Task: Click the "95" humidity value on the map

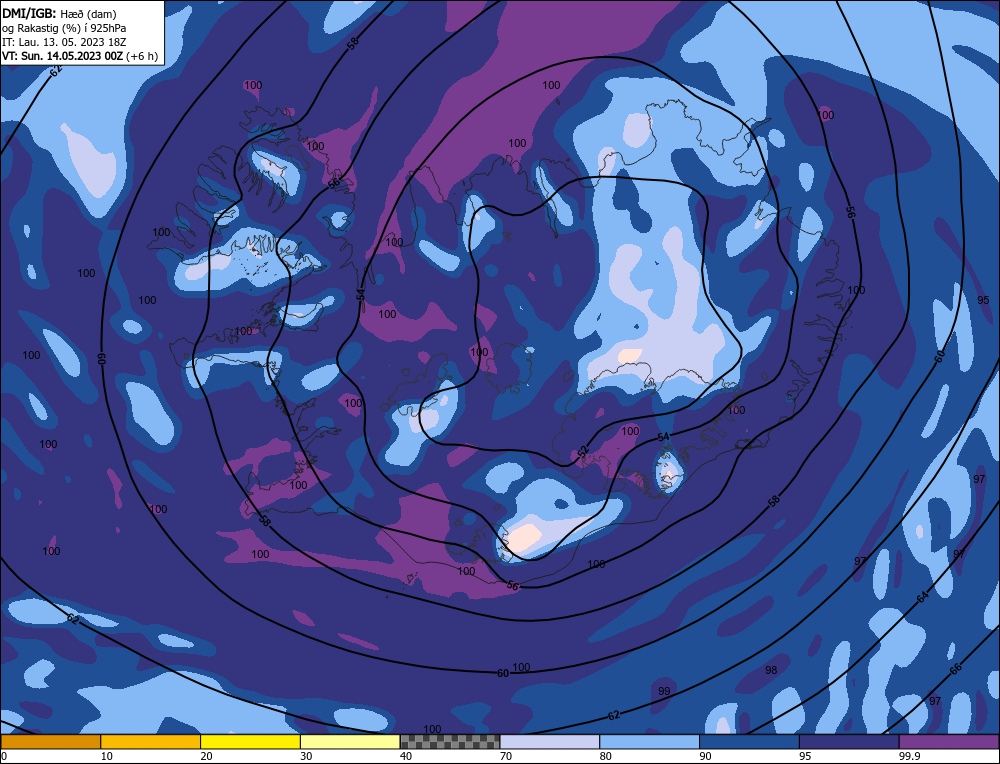Action: coord(983,300)
